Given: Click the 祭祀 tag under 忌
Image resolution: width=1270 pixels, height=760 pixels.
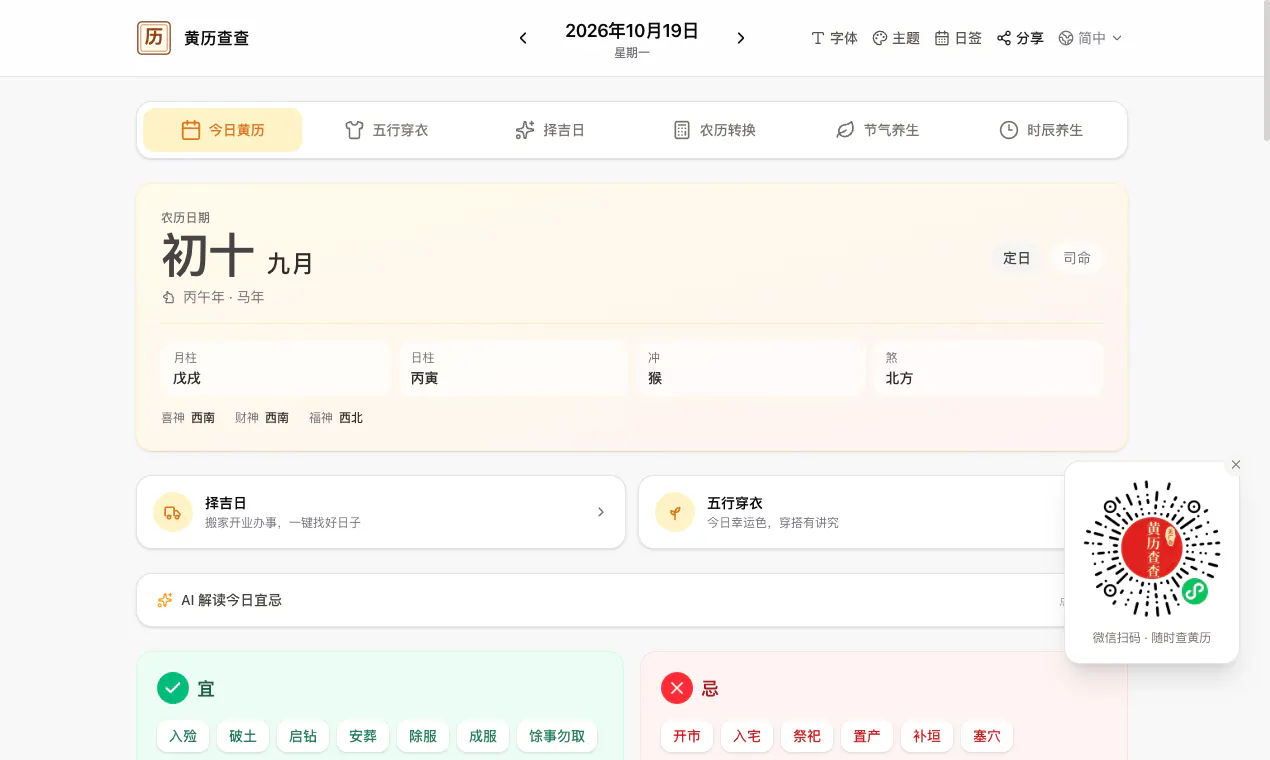Looking at the screenshot, I should [807, 736].
